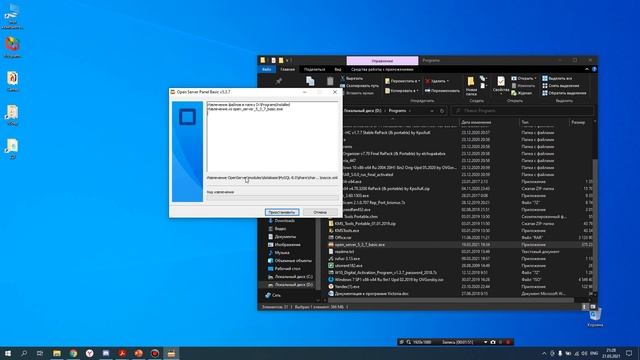
Task: Click Обратить выделение in the ribbon
Action: coord(564,93)
